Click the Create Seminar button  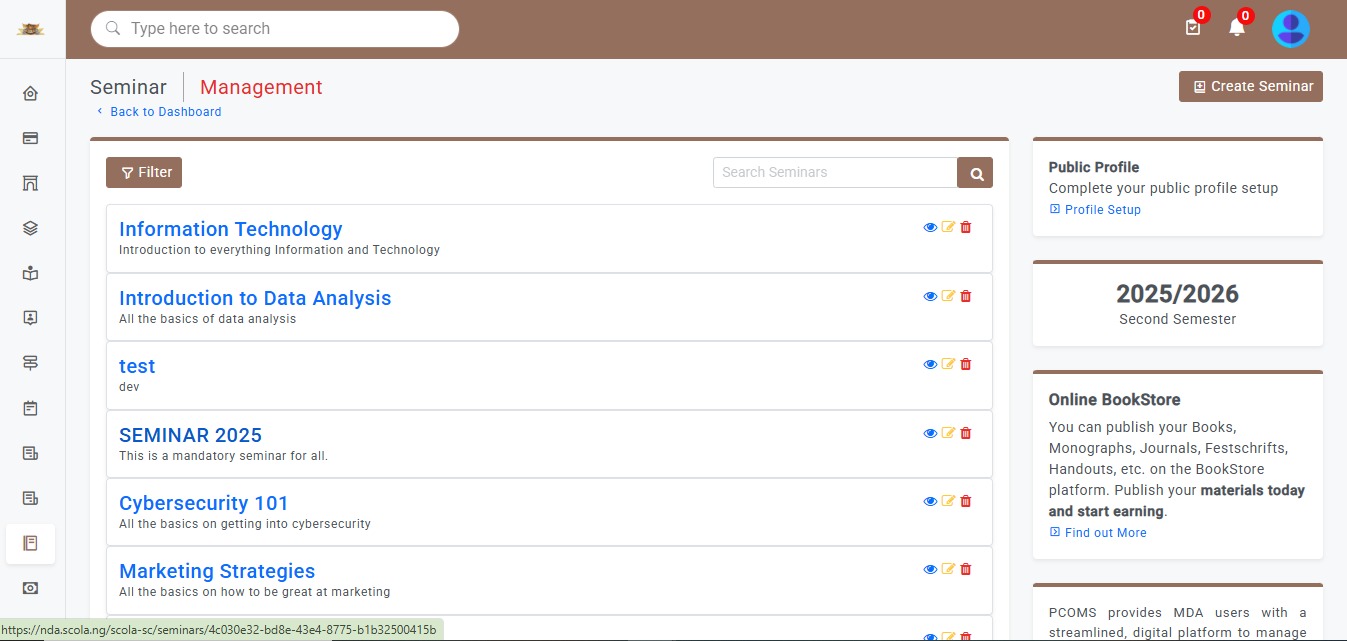[x=1250, y=87]
